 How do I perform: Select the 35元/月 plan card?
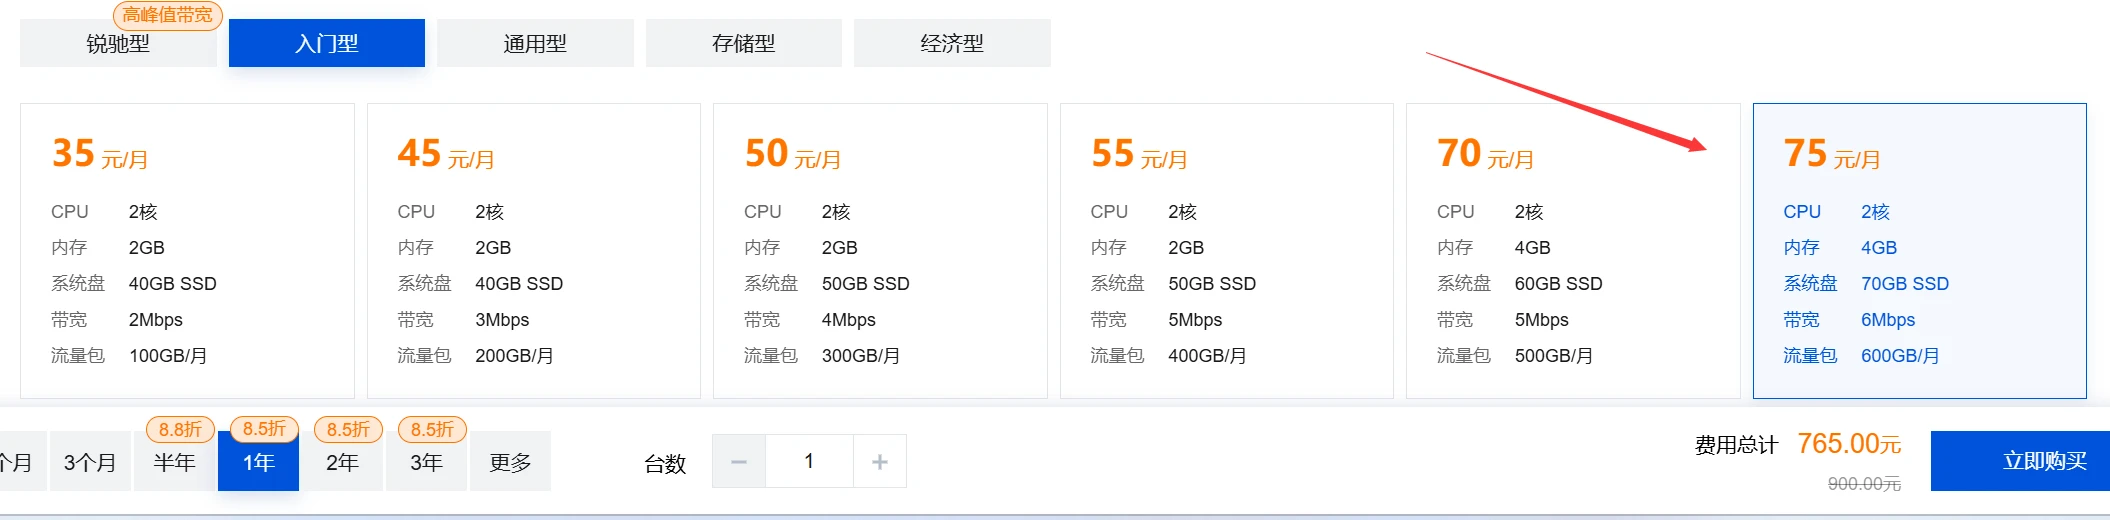point(187,250)
